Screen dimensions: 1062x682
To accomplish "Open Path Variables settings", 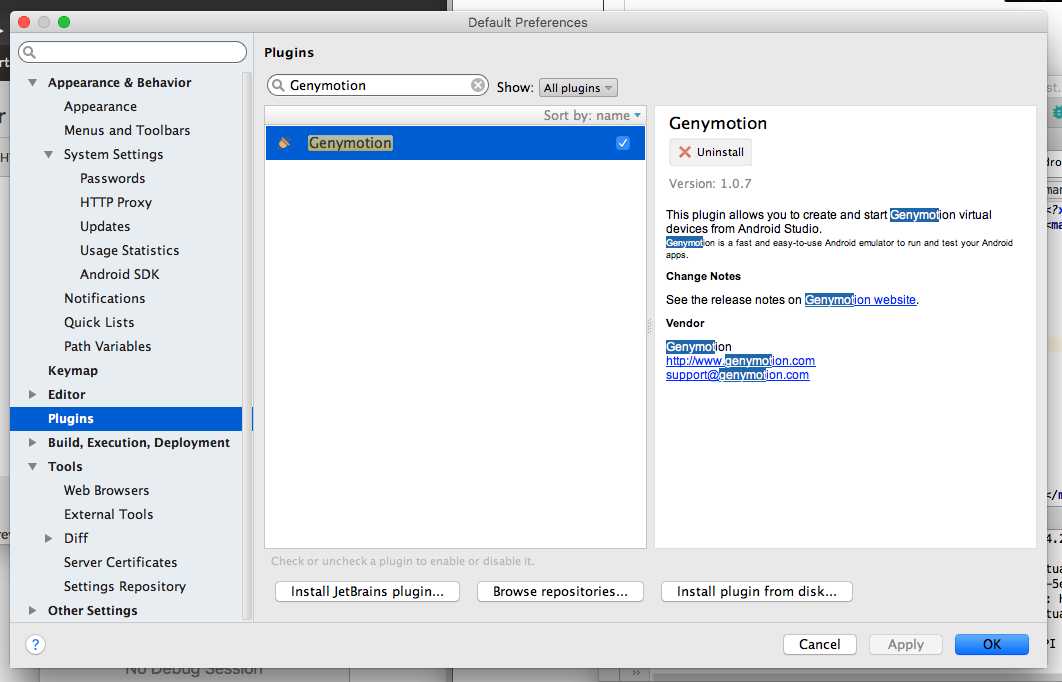I will pos(107,346).
